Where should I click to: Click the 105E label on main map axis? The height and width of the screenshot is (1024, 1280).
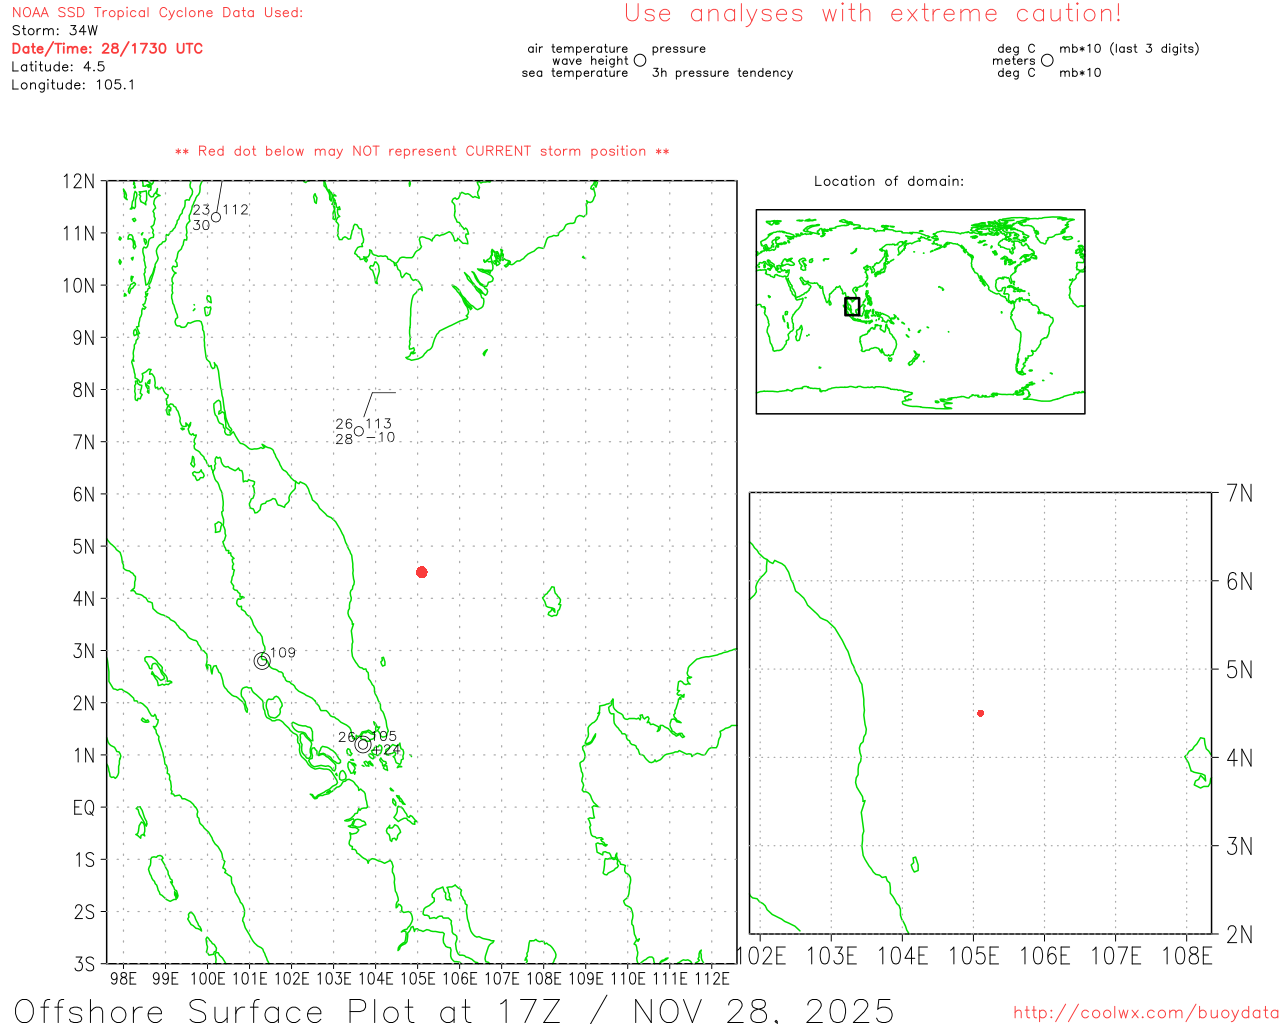pos(418,978)
